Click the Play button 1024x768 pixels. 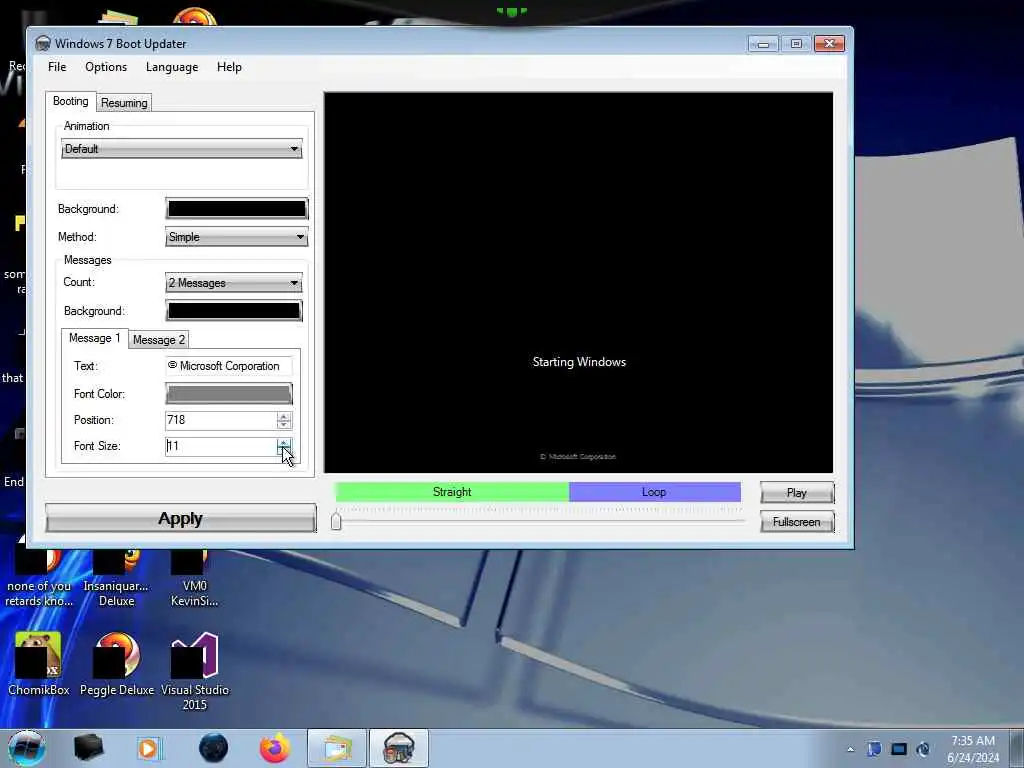point(797,493)
